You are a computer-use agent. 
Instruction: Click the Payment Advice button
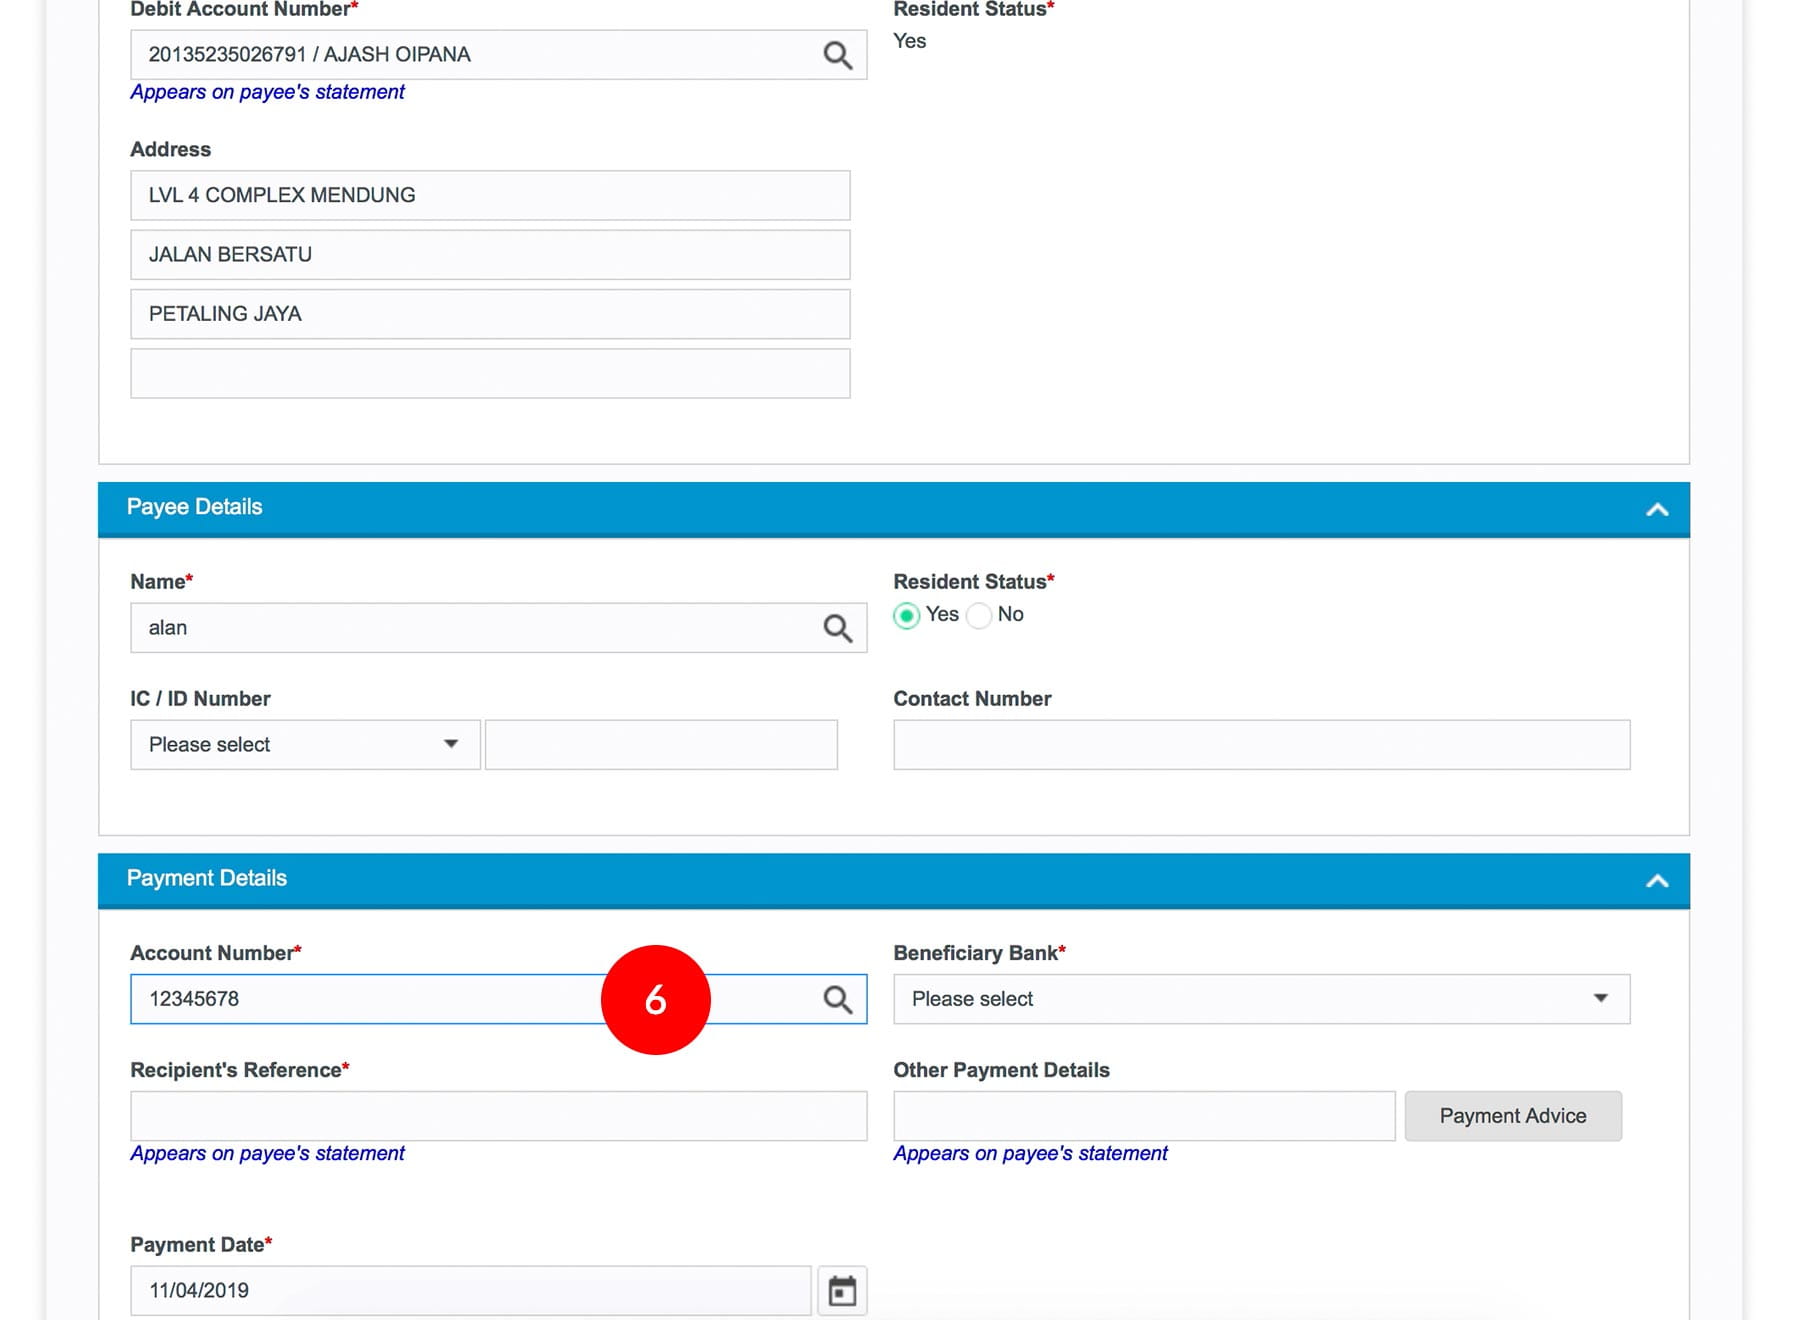click(1512, 1116)
